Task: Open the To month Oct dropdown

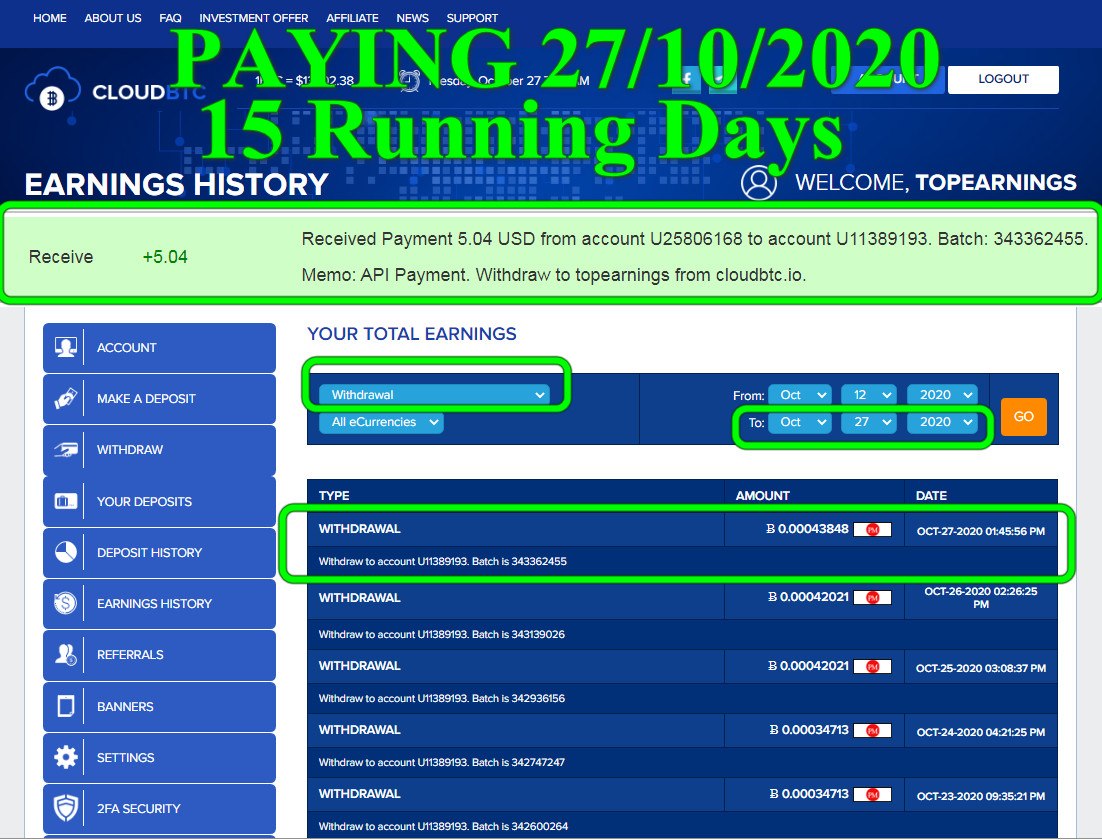Action: [800, 422]
